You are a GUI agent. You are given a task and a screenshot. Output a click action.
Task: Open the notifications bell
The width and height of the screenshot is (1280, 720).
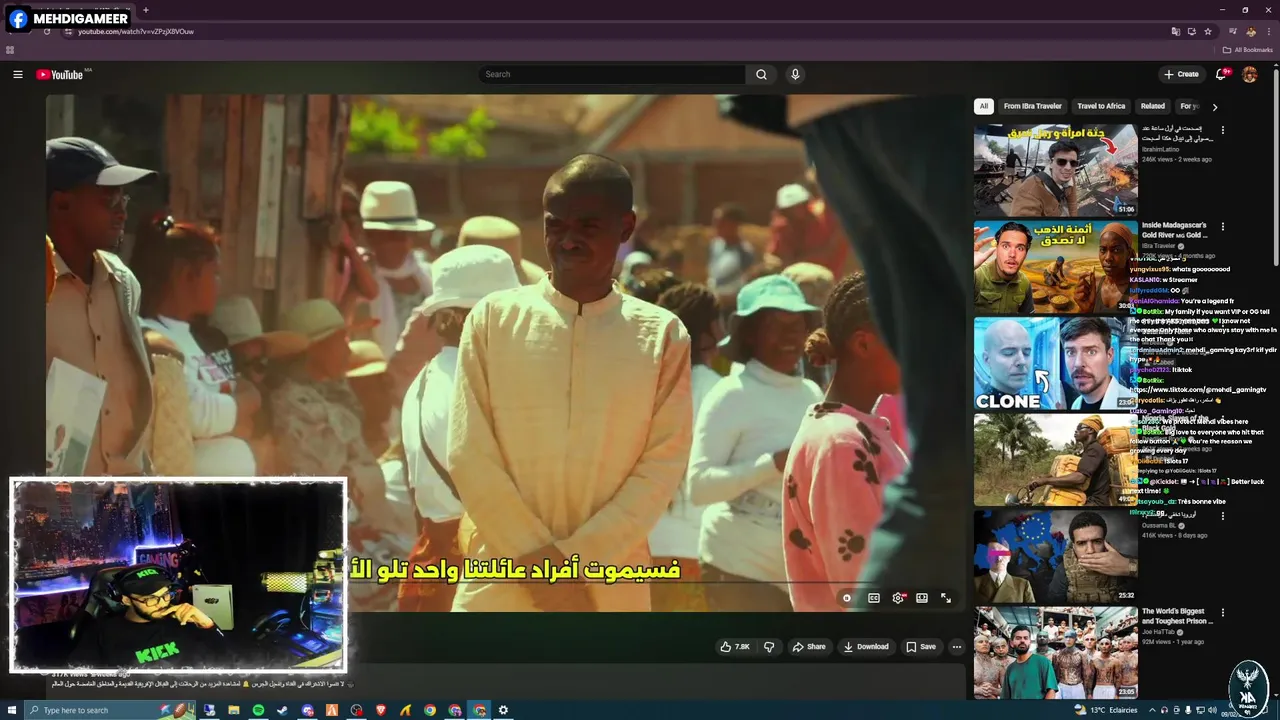(1221, 74)
